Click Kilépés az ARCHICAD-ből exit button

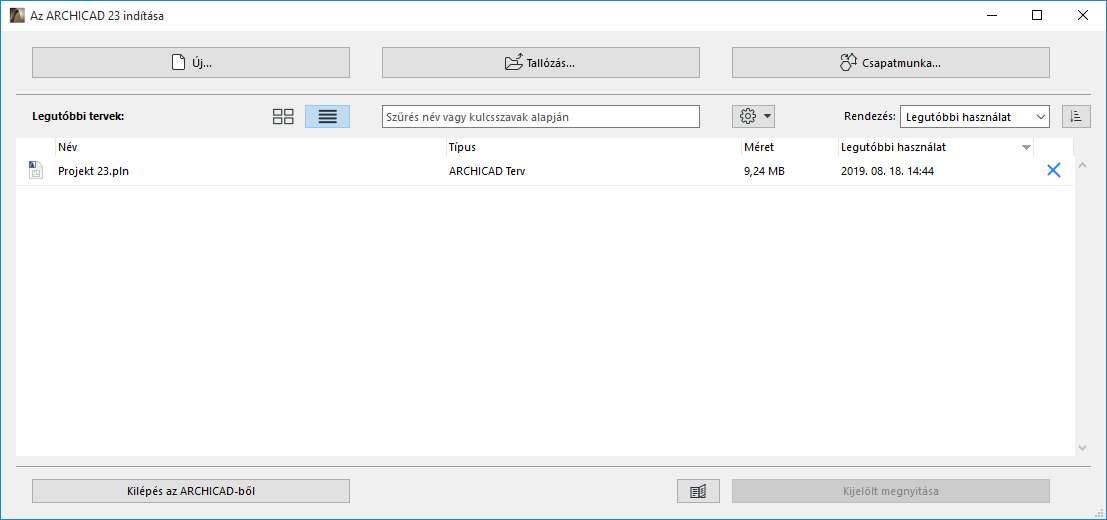click(191, 491)
